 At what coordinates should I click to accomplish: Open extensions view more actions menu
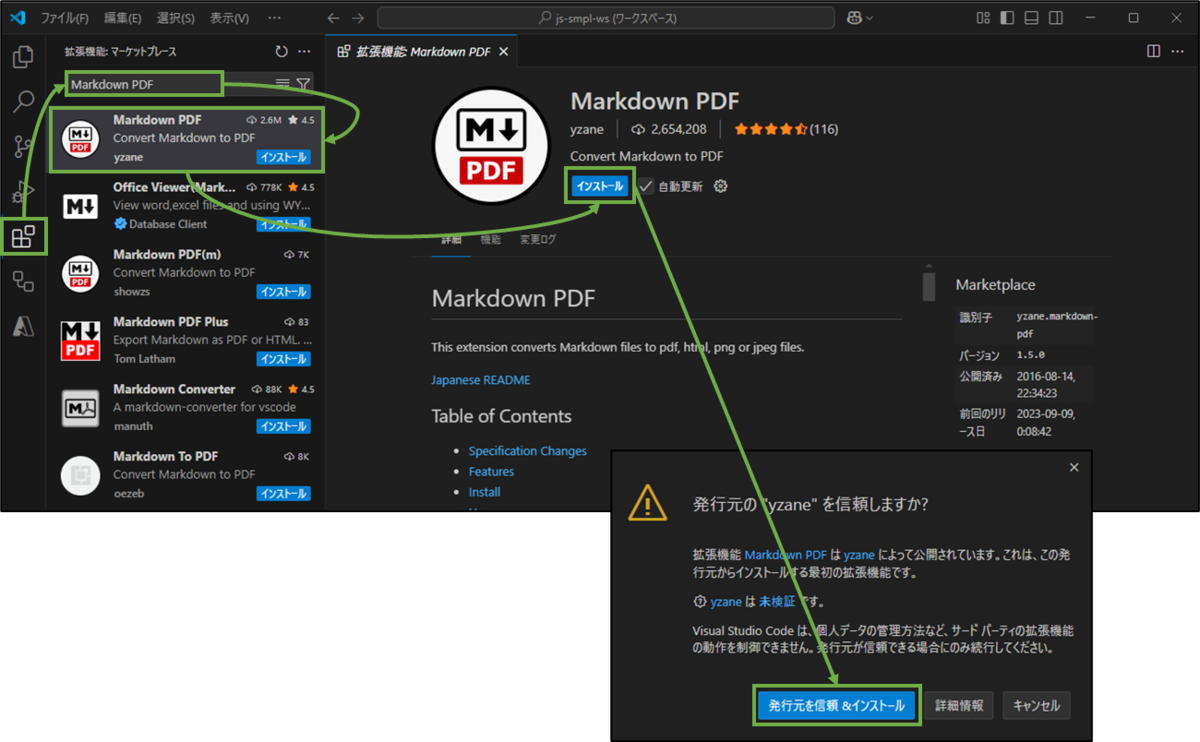(x=304, y=51)
